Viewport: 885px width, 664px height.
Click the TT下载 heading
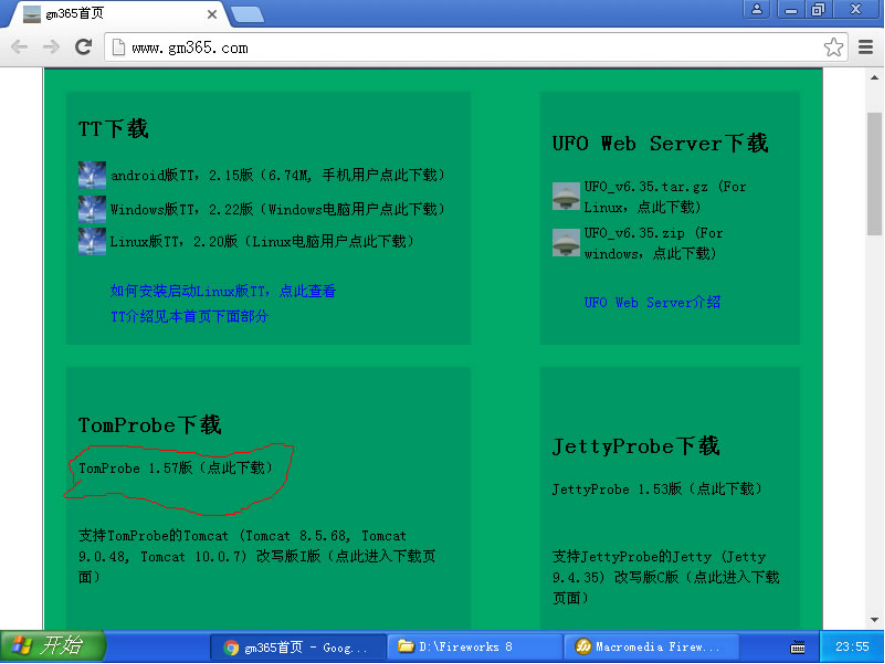[x=113, y=129]
